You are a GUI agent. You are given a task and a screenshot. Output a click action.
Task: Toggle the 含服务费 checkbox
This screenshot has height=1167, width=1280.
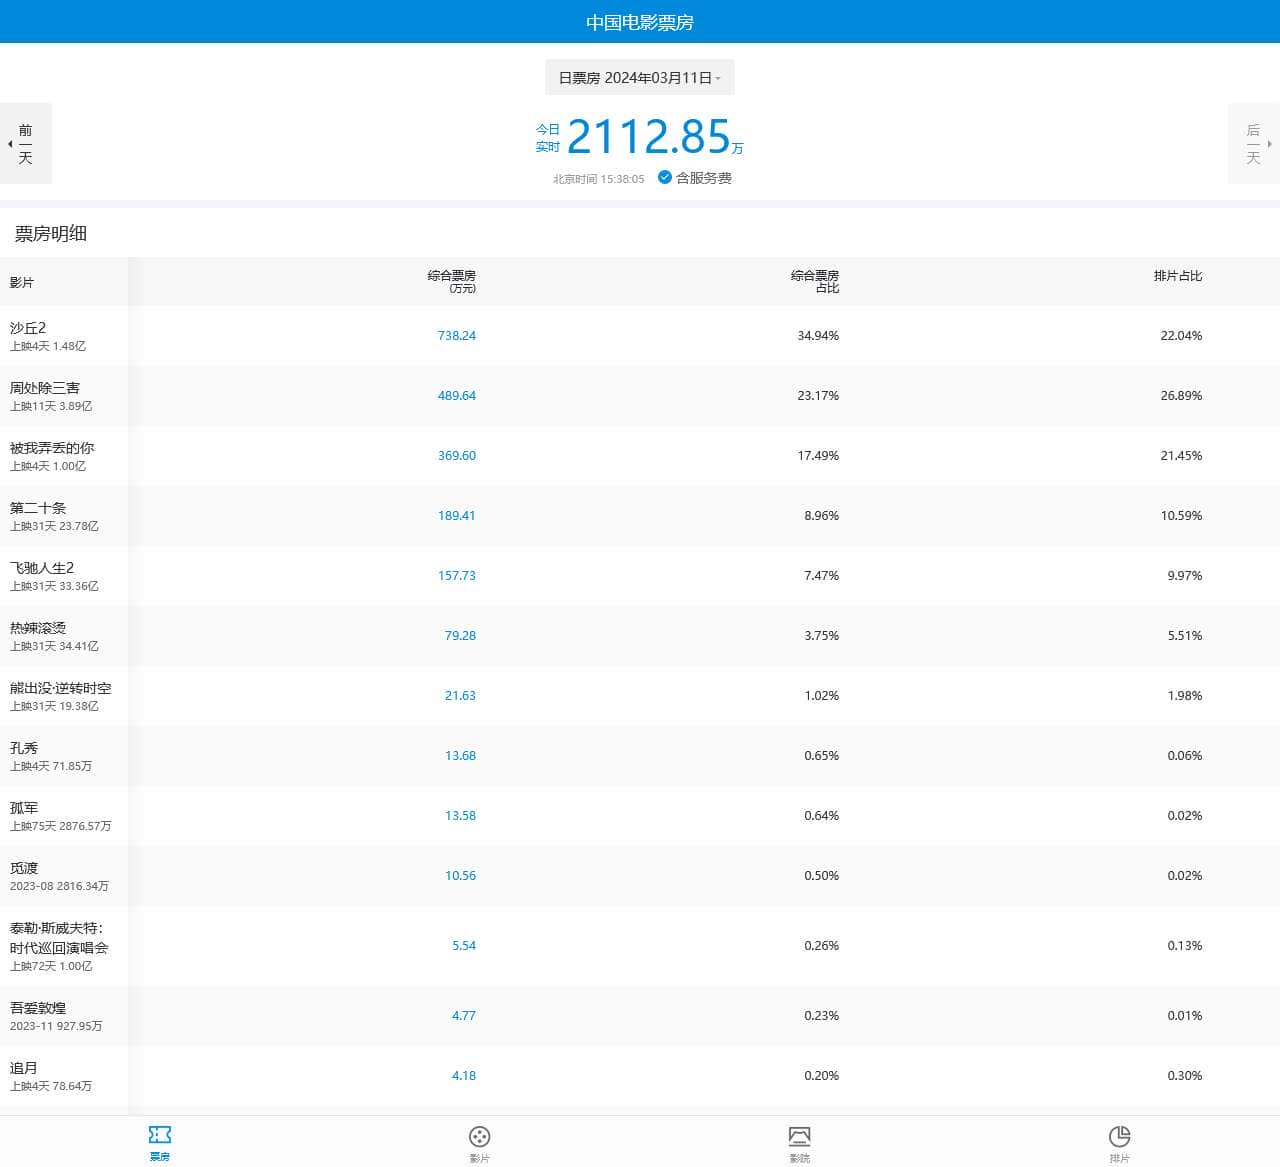tap(695, 178)
